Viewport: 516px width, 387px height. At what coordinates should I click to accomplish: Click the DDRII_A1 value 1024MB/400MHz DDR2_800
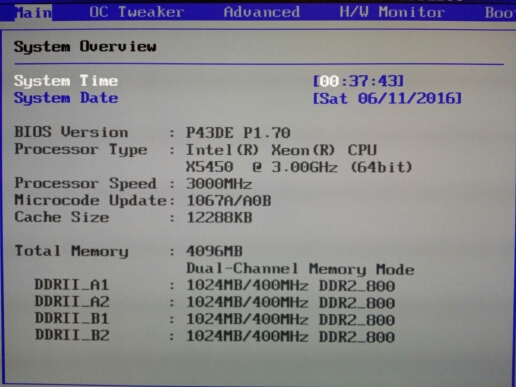290,286
